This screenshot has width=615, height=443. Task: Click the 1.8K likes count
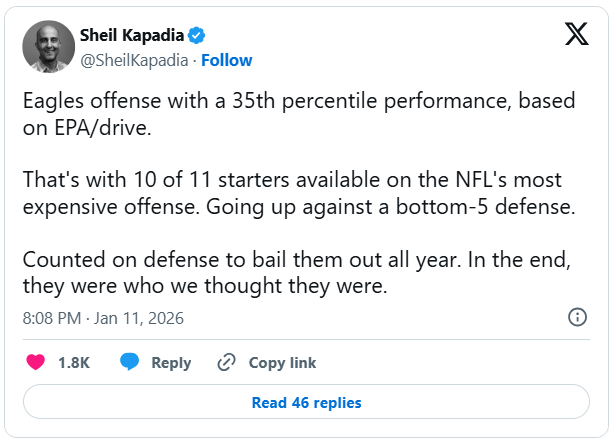(74, 362)
